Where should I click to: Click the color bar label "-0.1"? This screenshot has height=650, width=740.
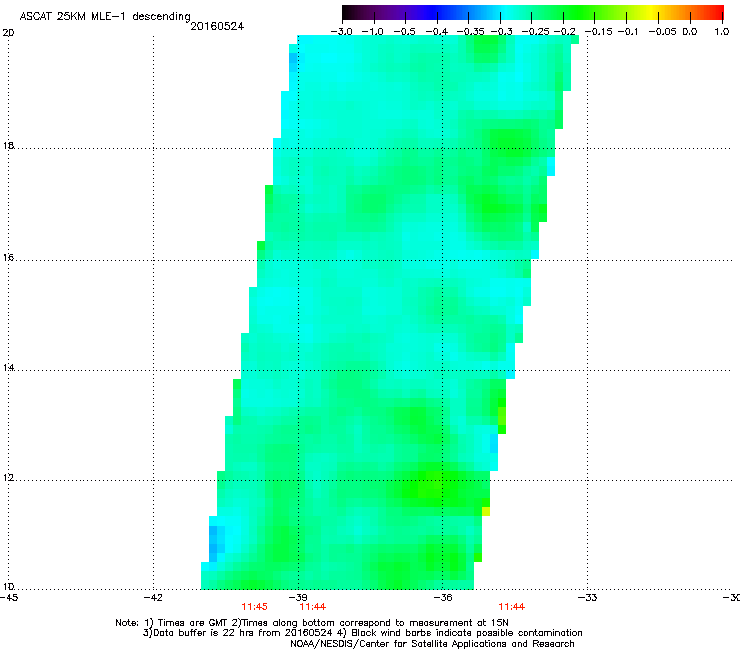(628, 32)
